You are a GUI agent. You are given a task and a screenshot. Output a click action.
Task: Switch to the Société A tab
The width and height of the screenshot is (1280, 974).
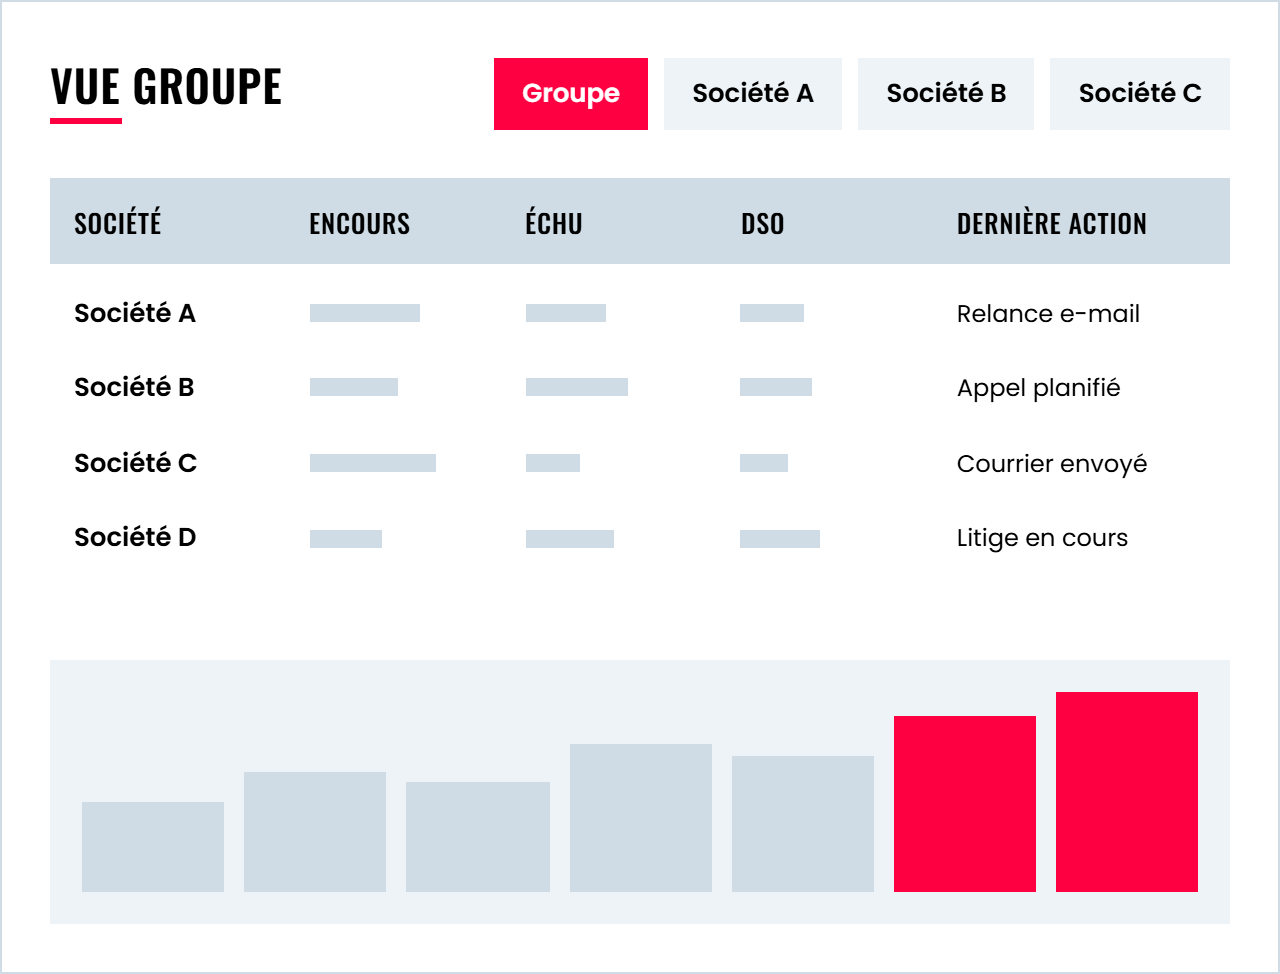[x=753, y=94]
